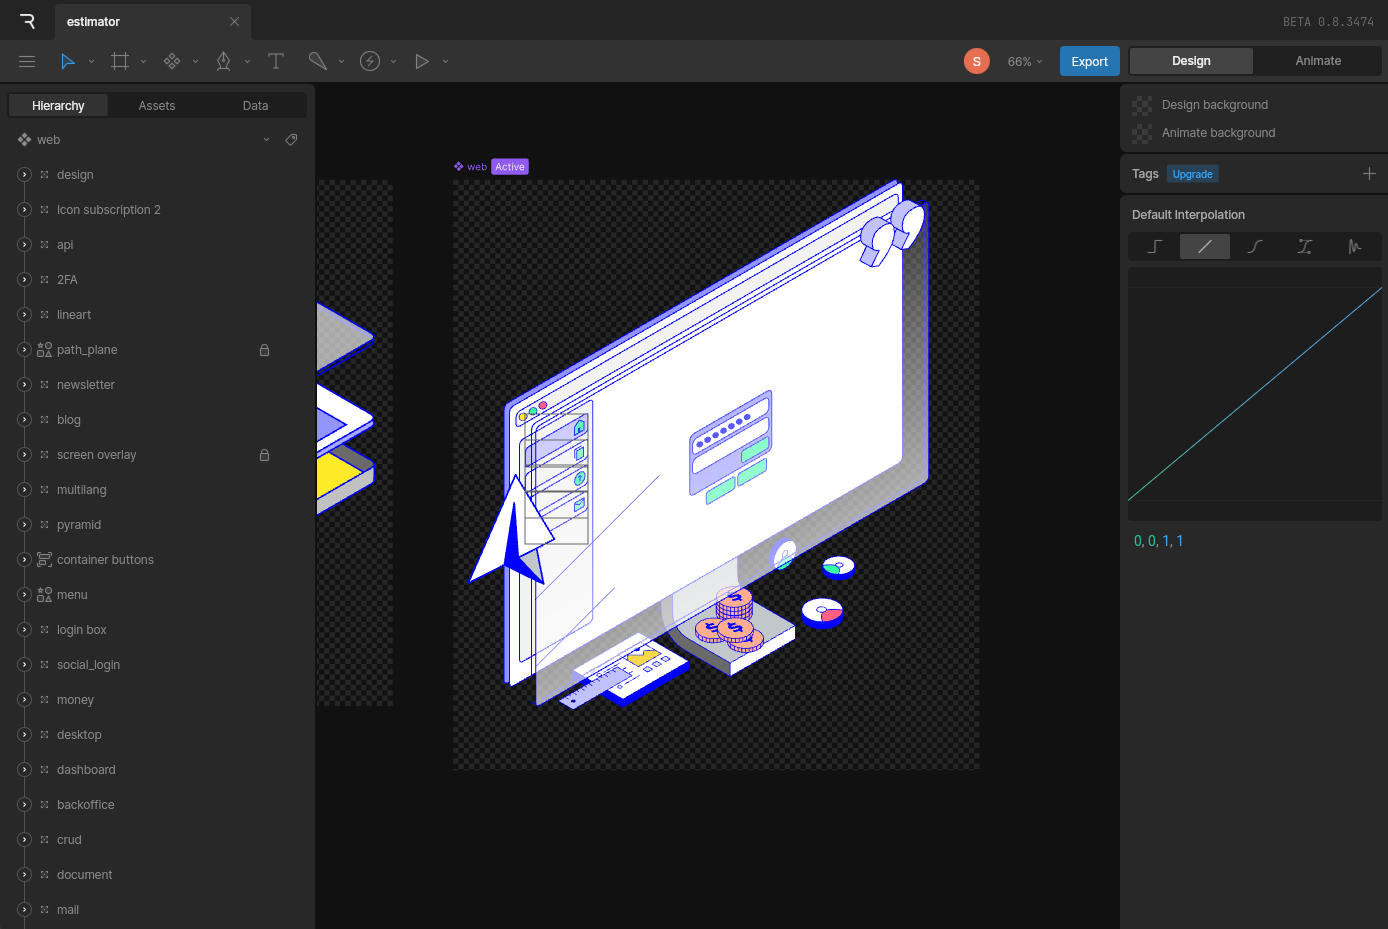Image resolution: width=1388 pixels, height=929 pixels.
Task: Toggle lock on path_plane layer
Action: click(264, 350)
